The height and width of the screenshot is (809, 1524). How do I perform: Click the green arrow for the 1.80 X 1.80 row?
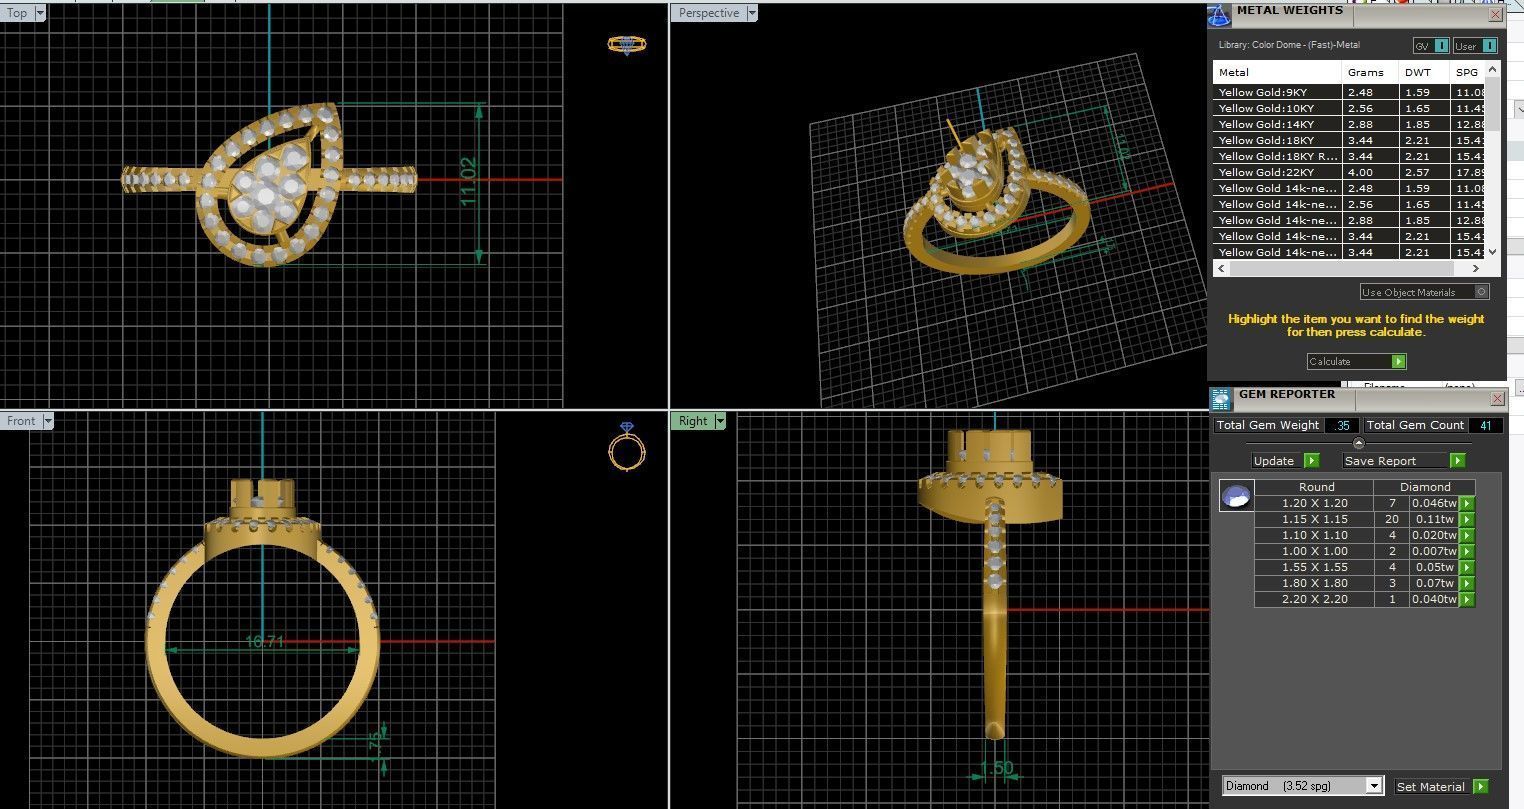pos(1467,584)
